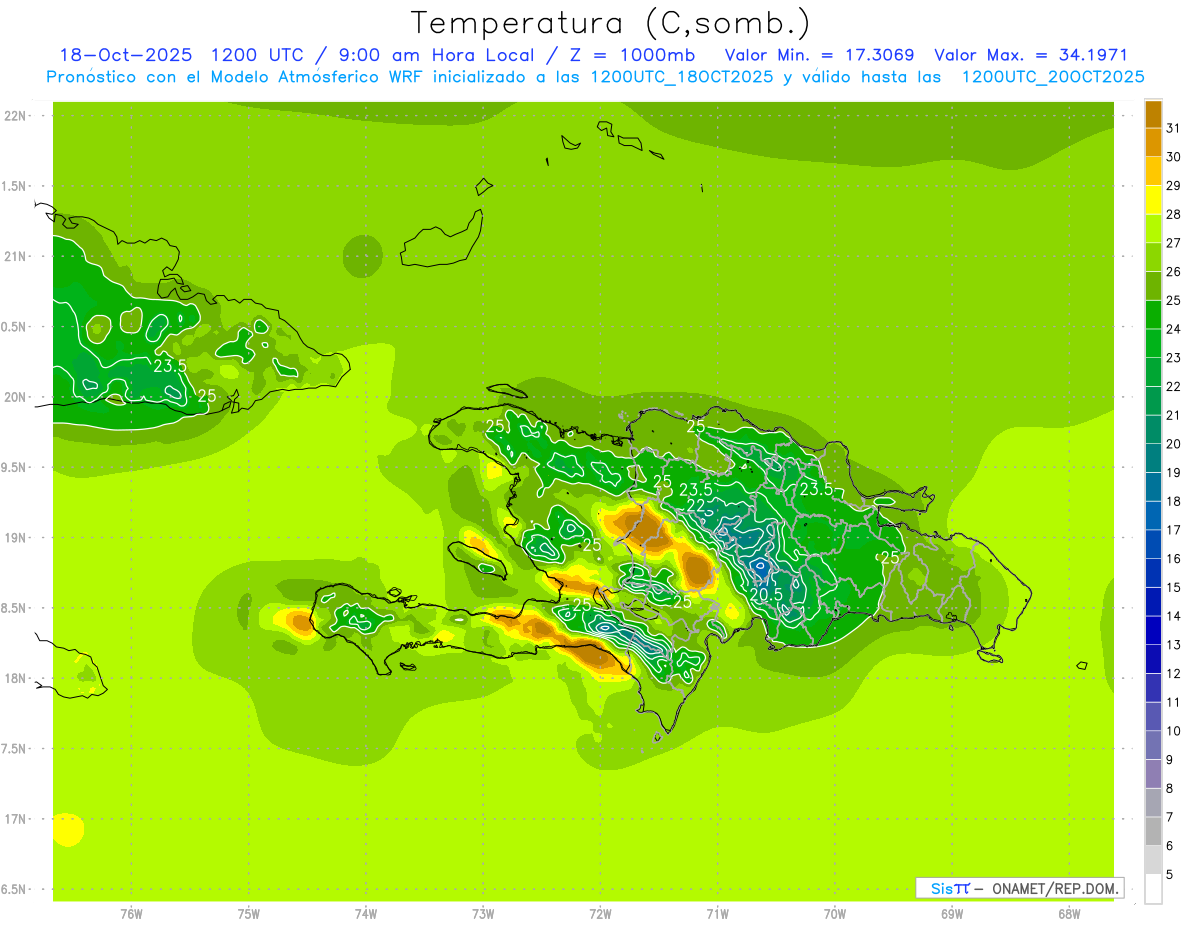This screenshot has height=927, width=1200.
Task: Click the 68W longitude axis label
Action: pyautogui.click(x=1068, y=914)
